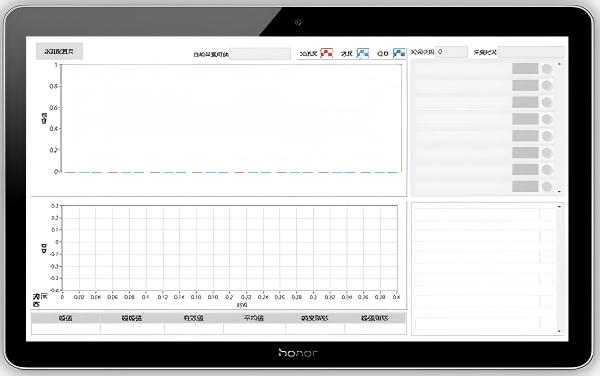Click the fourth column header of the statistics table
Screen dimensions: 600x376
(x=254, y=318)
